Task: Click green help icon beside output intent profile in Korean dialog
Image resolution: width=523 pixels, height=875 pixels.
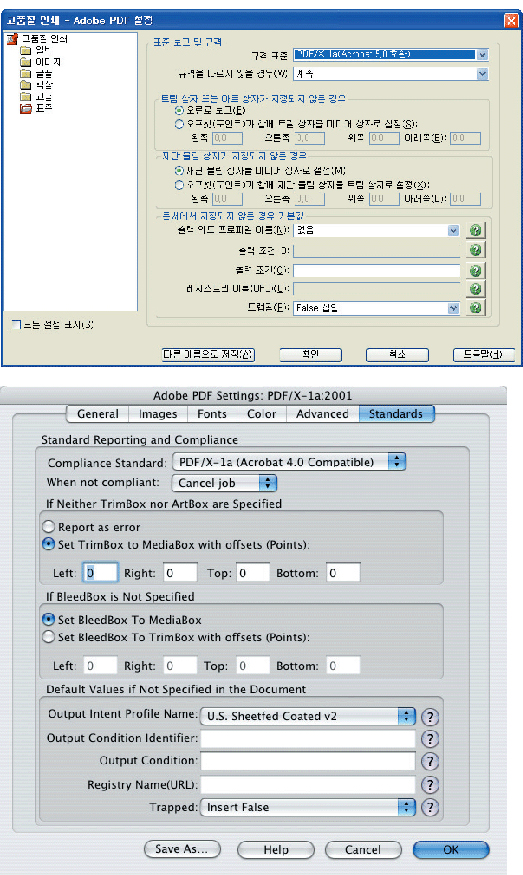Action: pyautogui.click(x=476, y=230)
